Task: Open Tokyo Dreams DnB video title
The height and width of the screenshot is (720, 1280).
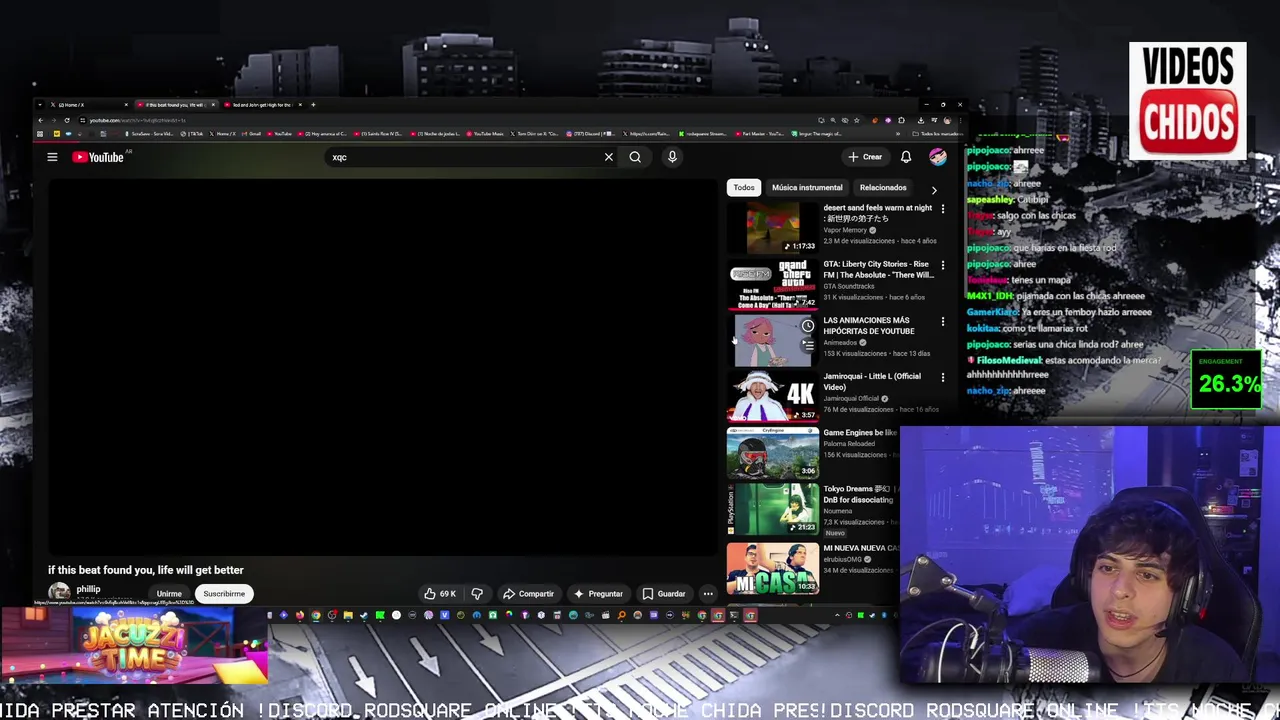Action: pyautogui.click(x=860, y=494)
